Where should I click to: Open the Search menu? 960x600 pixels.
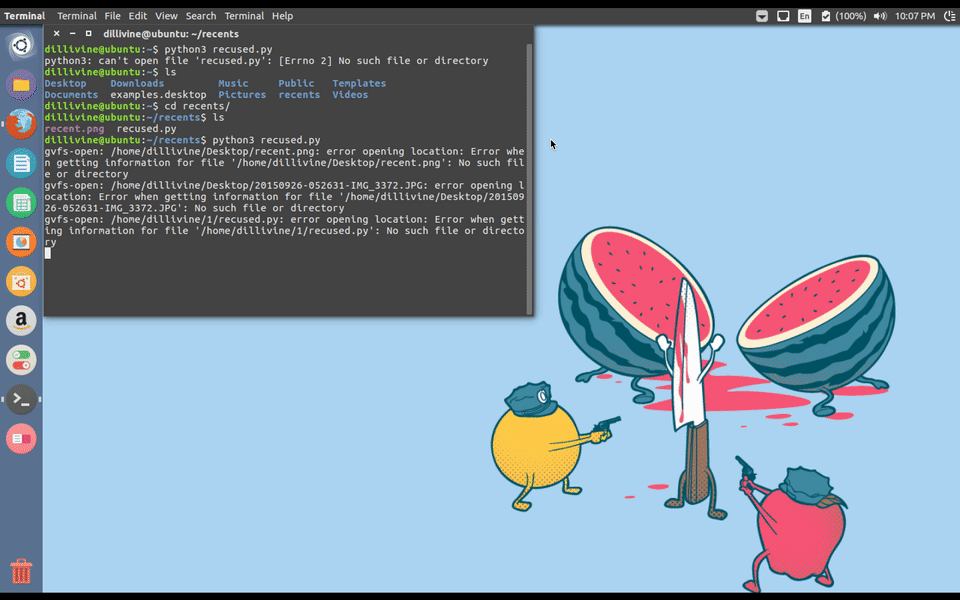point(201,16)
